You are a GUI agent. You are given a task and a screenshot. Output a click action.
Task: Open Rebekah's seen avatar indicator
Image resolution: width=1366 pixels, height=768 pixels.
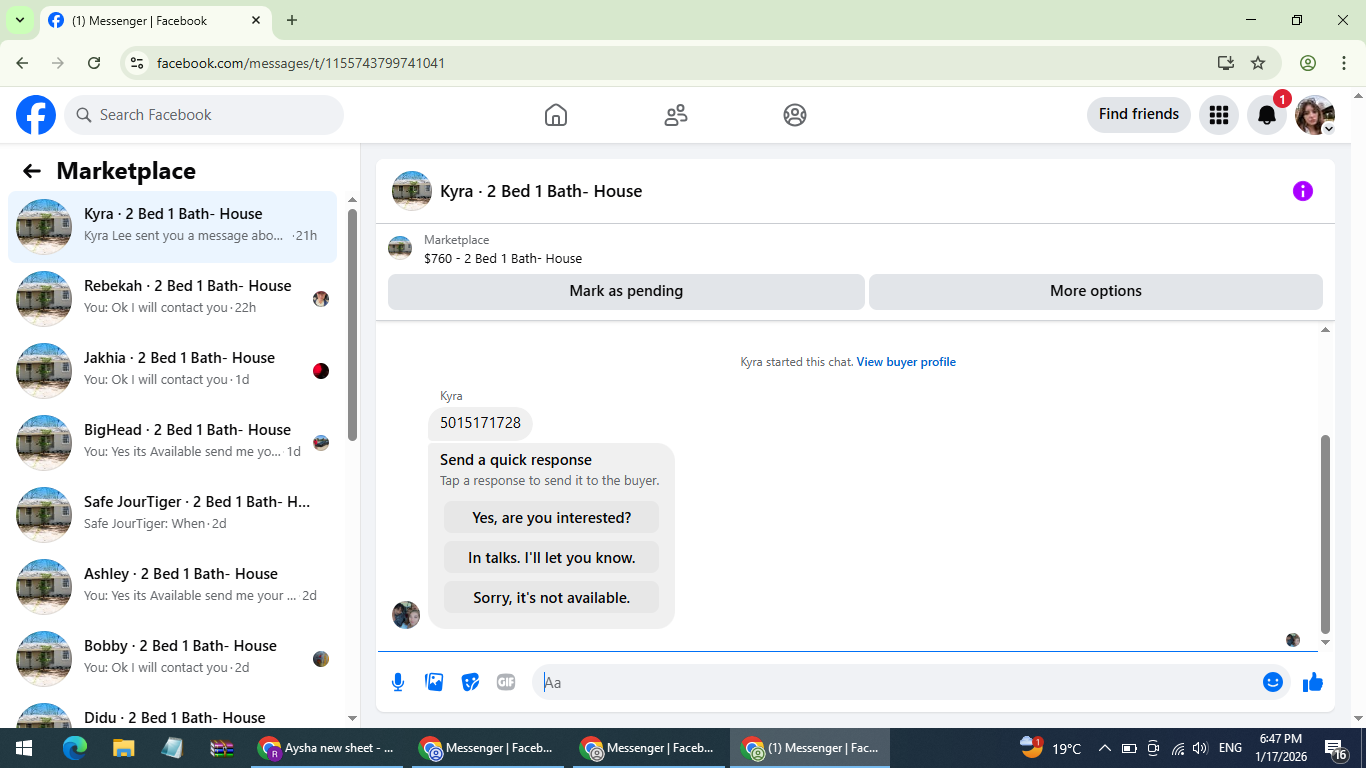tap(321, 299)
